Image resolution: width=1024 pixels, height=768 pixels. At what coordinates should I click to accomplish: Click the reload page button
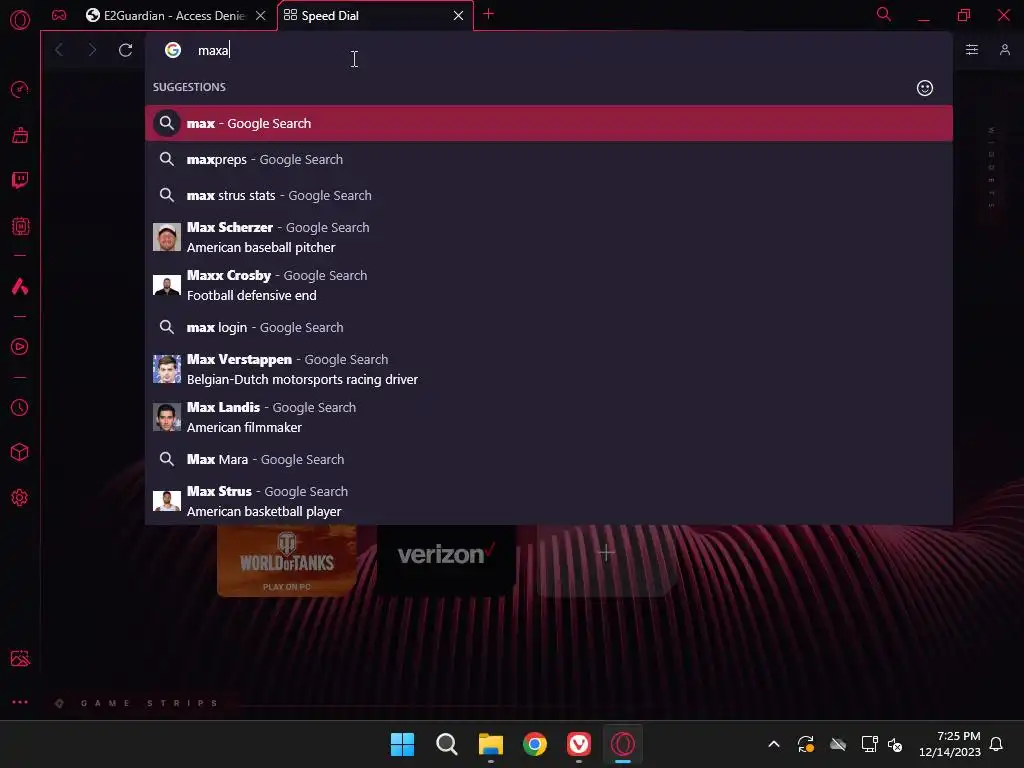(125, 50)
